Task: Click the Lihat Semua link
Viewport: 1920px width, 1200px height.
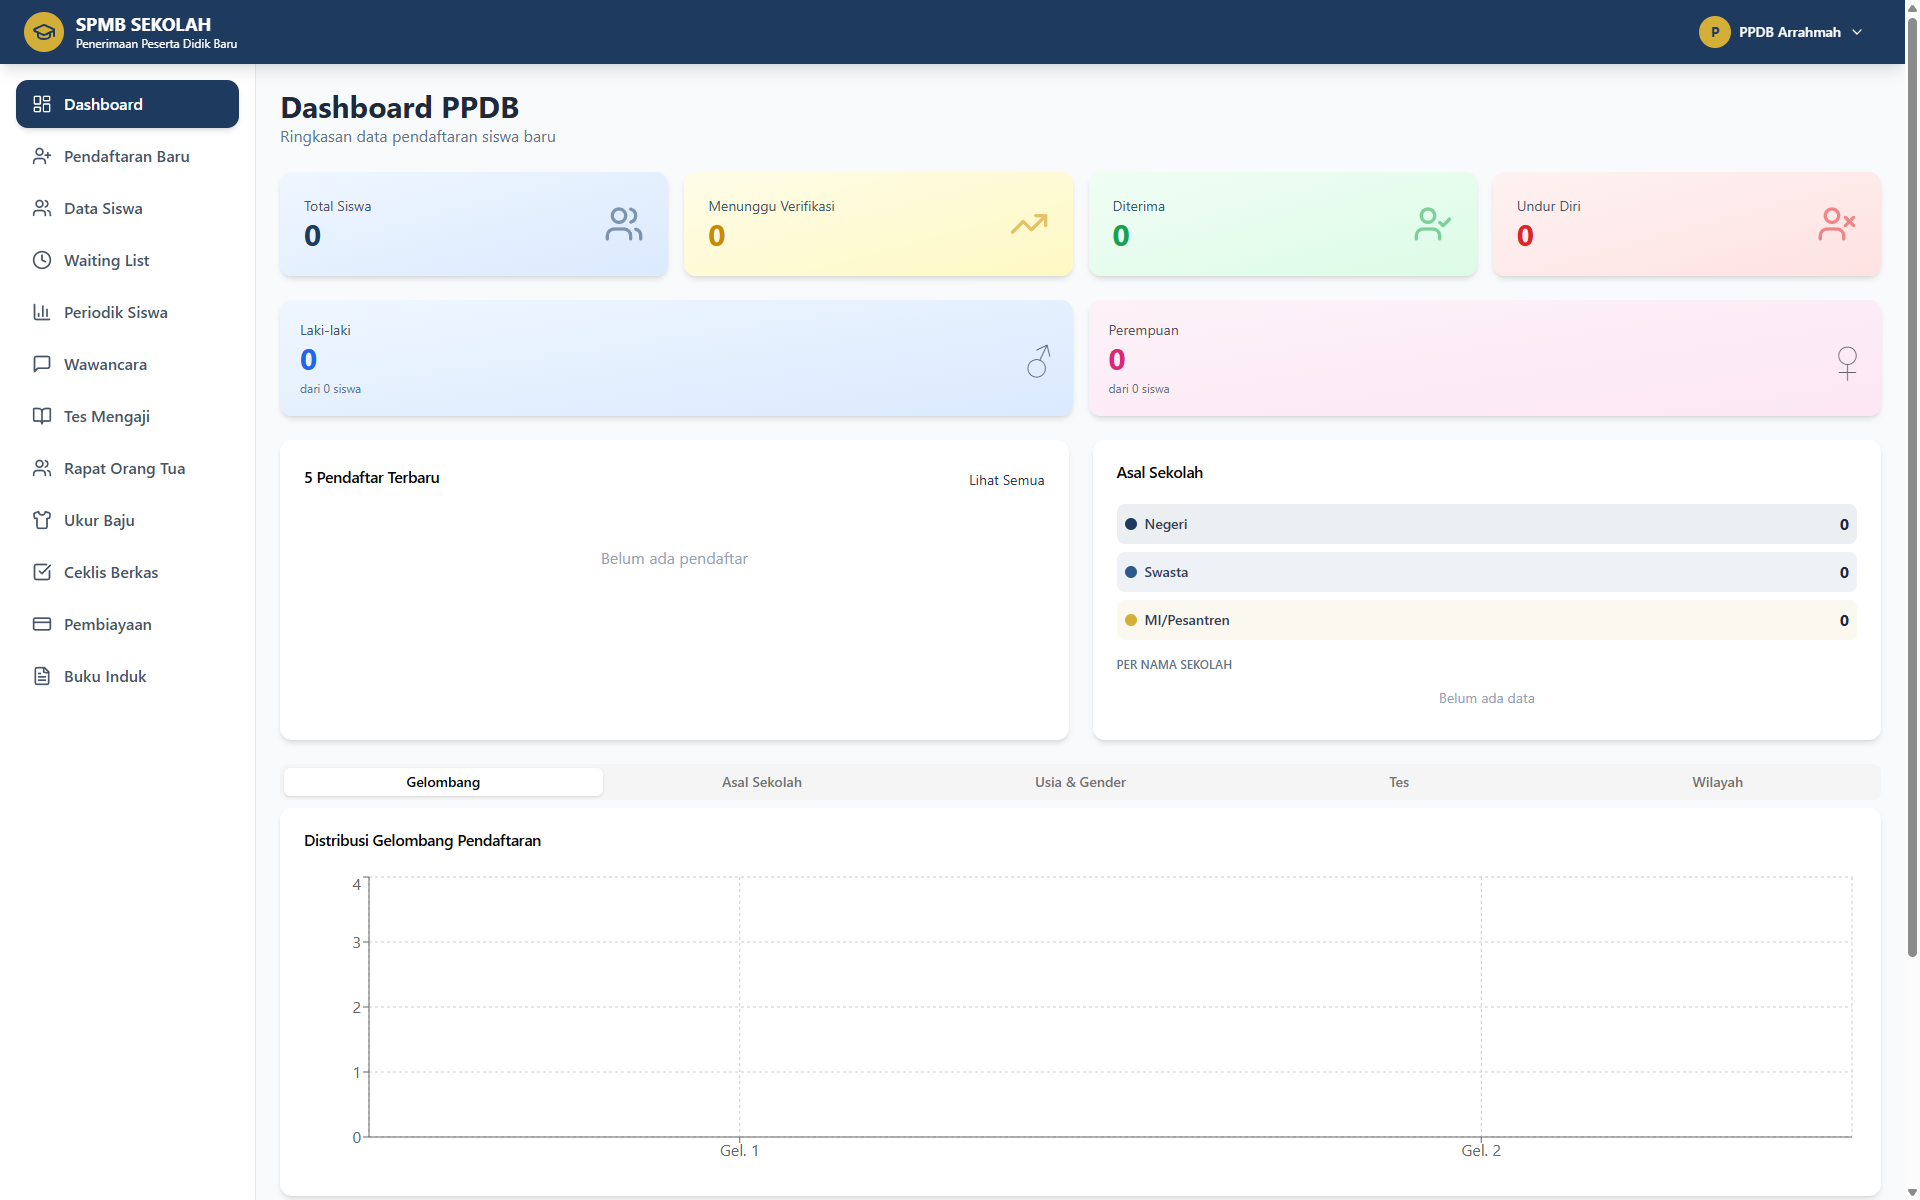Action: (1006, 480)
